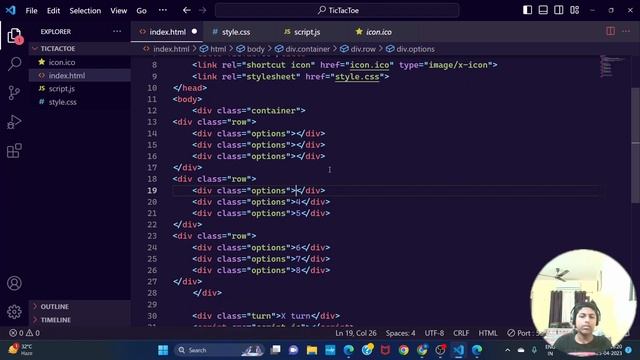Follow the icon.ico href link on line 8

(x=369, y=65)
